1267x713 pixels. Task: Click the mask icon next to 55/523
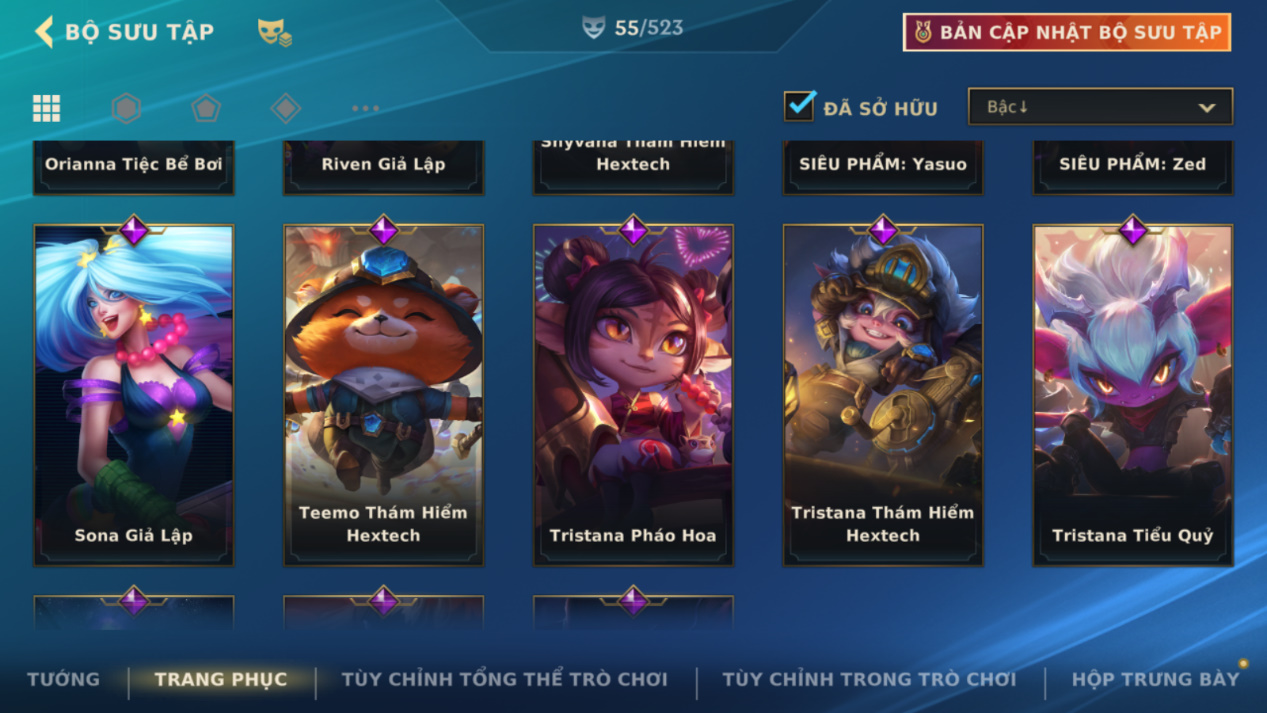tap(594, 28)
